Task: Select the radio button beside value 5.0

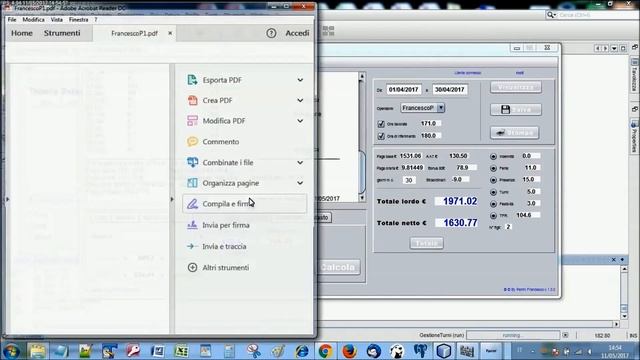Action: pyautogui.click(x=493, y=192)
